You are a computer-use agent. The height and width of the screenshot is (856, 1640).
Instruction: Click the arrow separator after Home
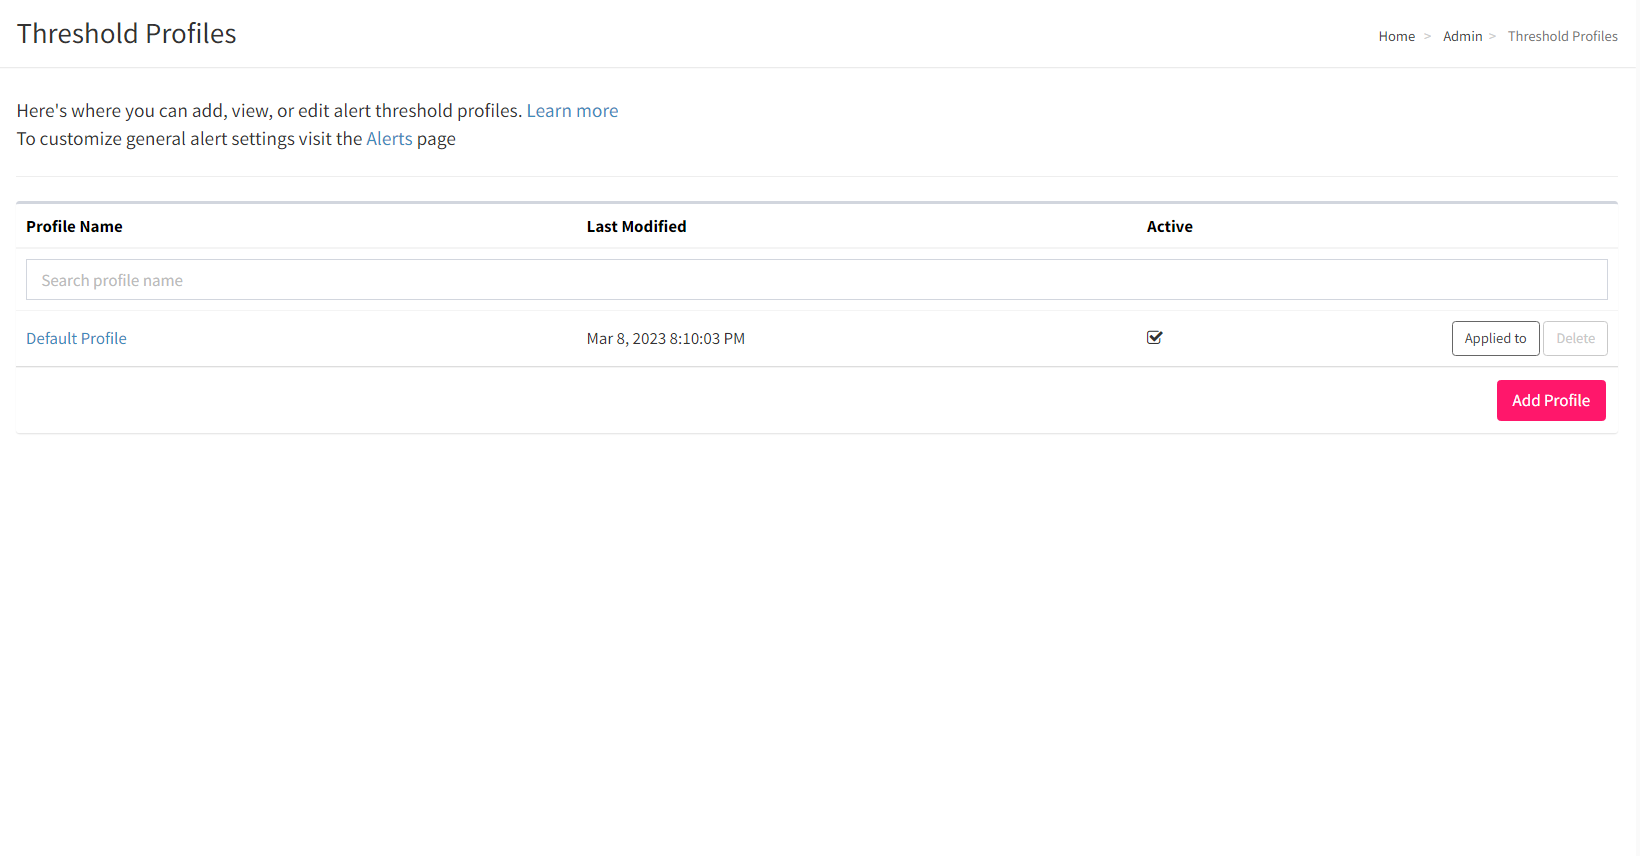[1427, 37]
